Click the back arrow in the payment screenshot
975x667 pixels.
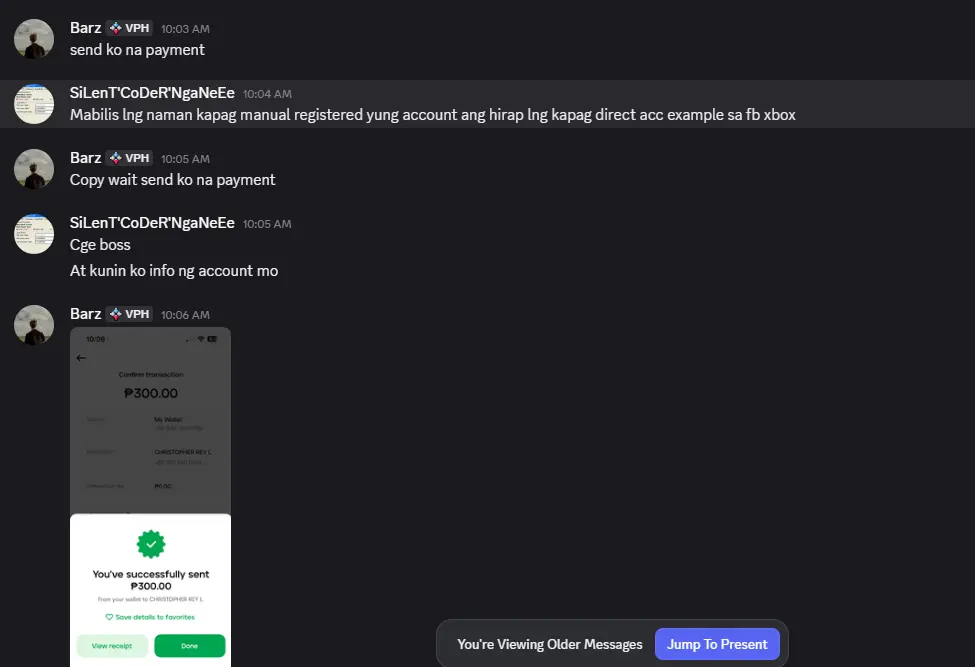[81, 358]
